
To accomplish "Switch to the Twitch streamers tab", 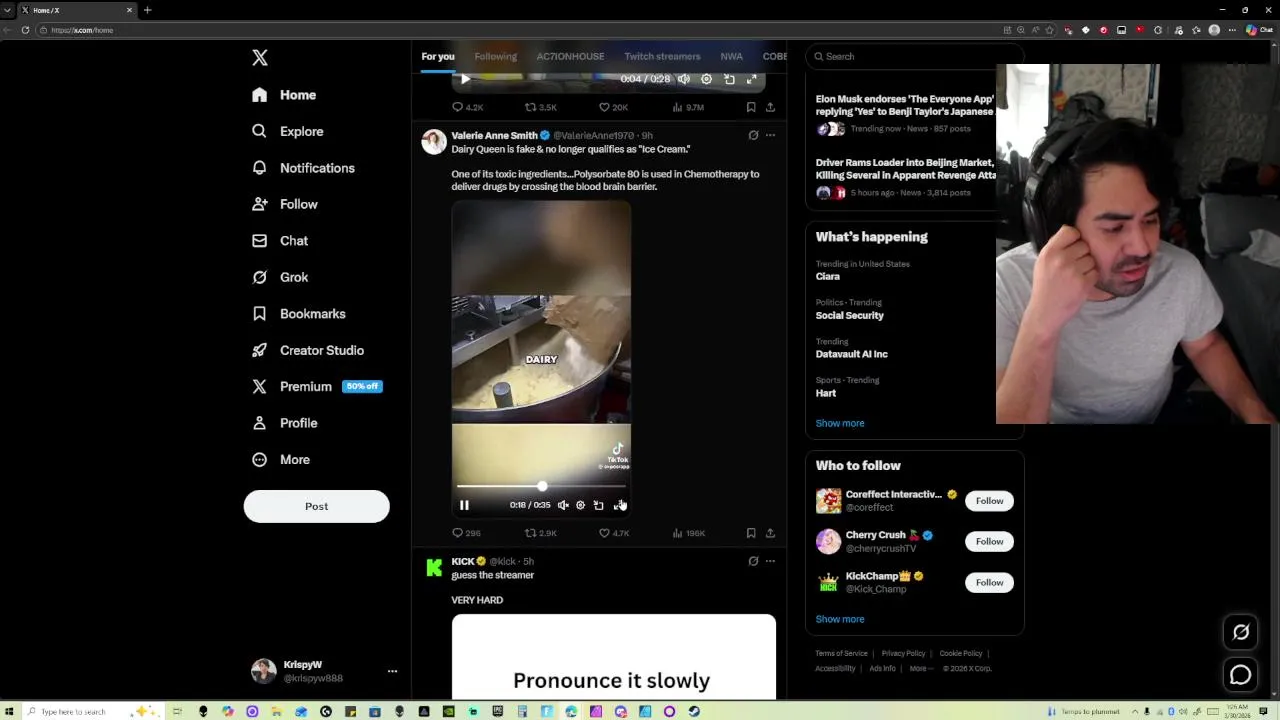I will 662,56.
